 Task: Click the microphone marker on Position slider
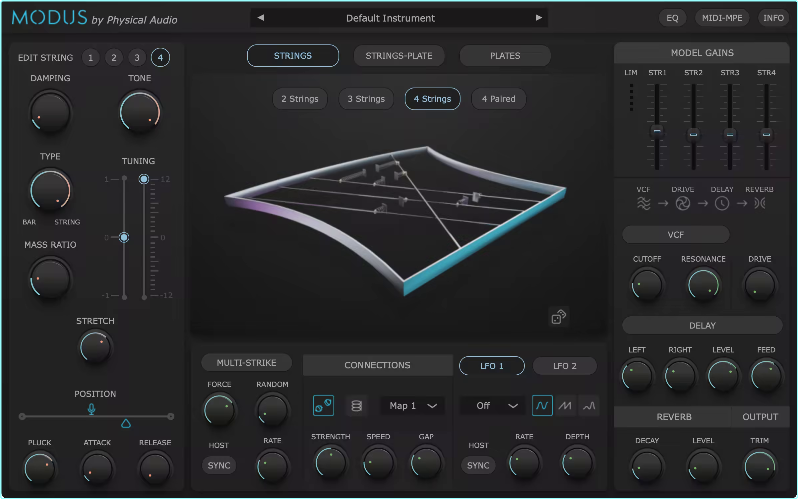click(x=91, y=408)
